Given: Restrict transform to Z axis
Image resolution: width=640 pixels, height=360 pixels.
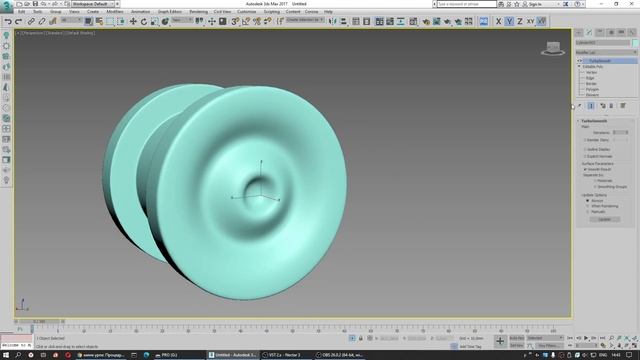Looking at the screenshot, I should pyautogui.click(x=520, y=21).
